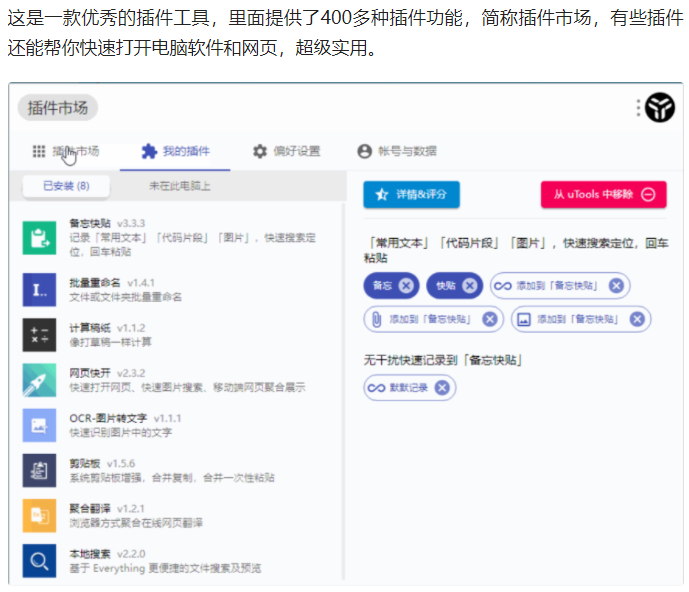Remove the 默默记录 tag
Image resolution: width=689 pixels, height=592 pixels.
click(x=442, y=388)
